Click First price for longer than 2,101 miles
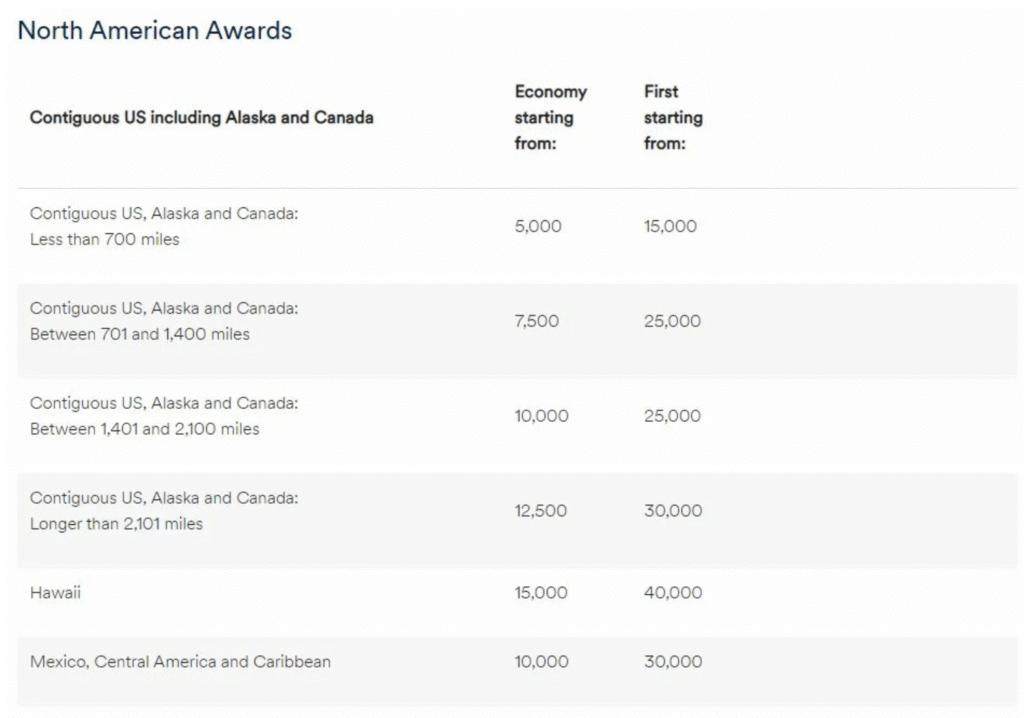 click(673, 511)
